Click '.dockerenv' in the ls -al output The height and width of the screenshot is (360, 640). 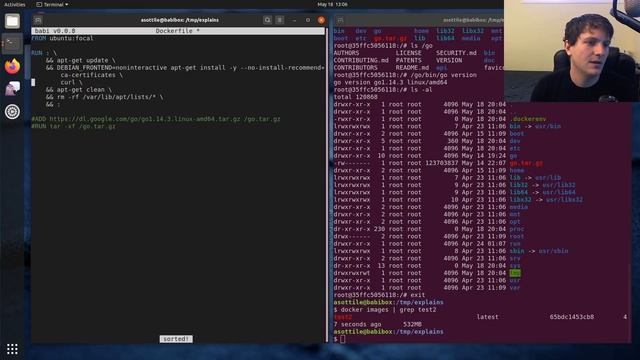point(528,119)
